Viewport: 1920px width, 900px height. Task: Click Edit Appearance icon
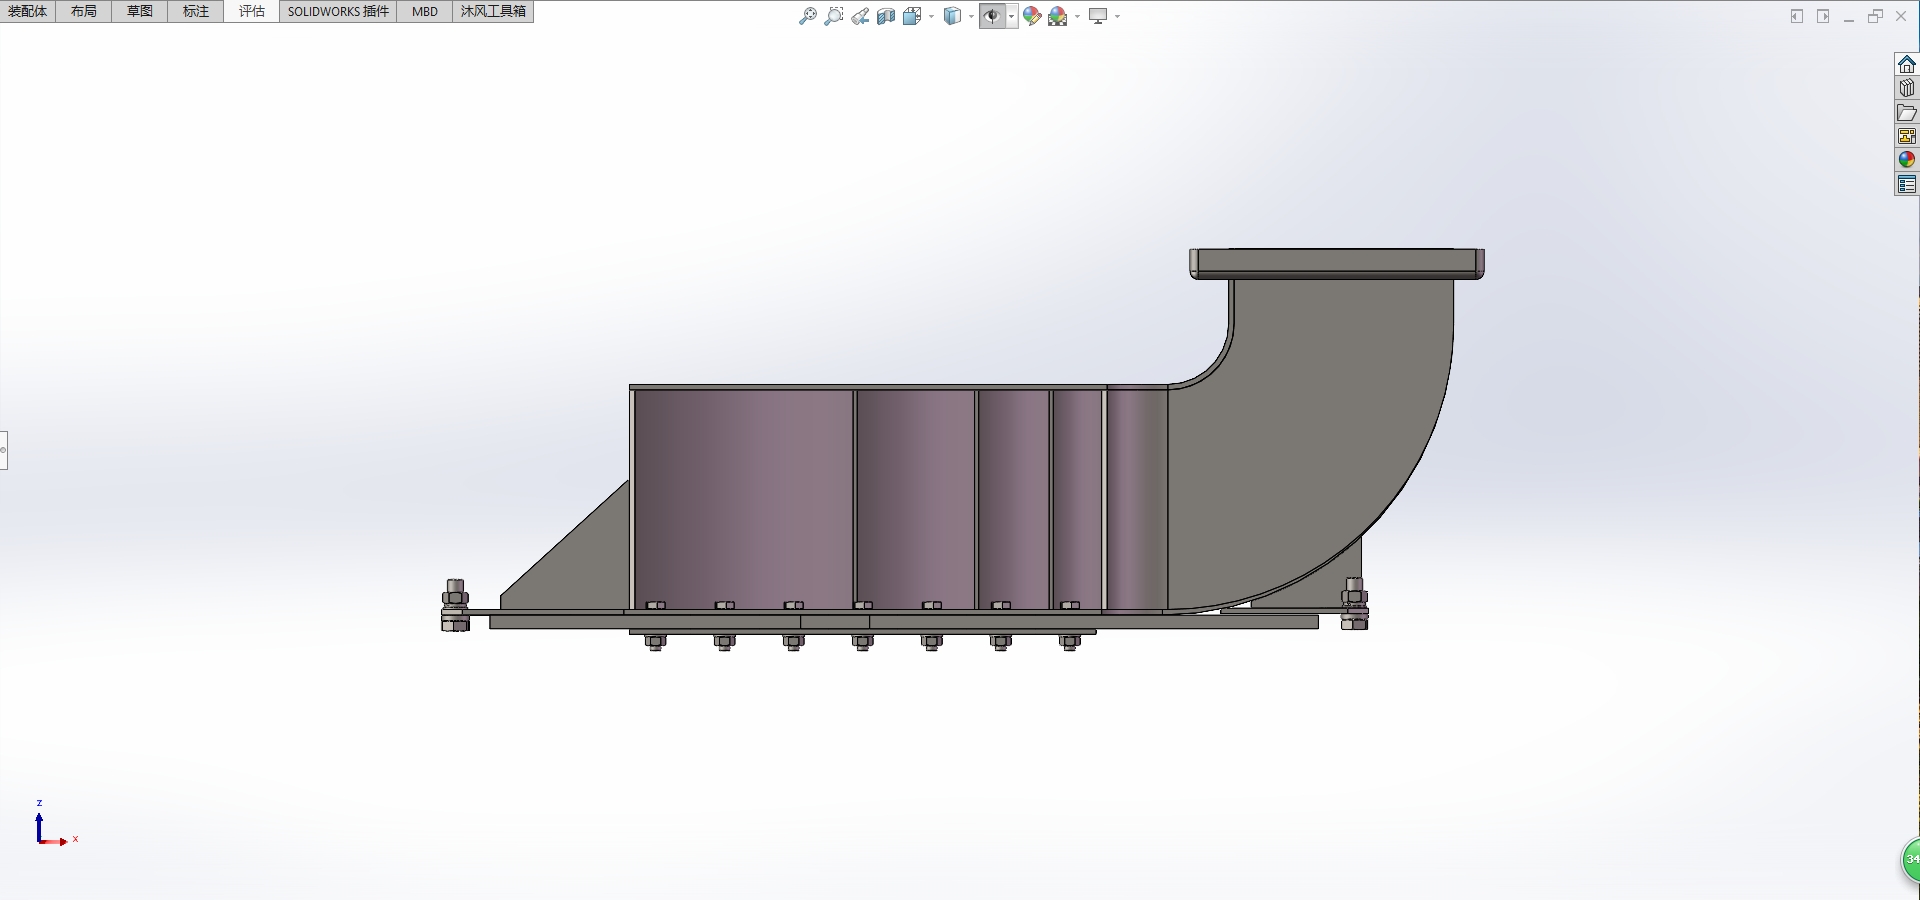1033,16
